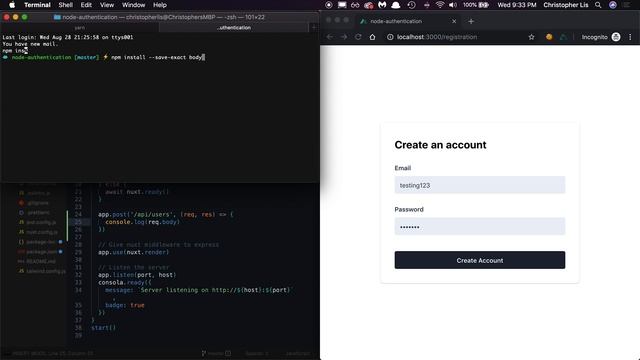
Task: Click the Create an account heading
Action: point(440,145)
